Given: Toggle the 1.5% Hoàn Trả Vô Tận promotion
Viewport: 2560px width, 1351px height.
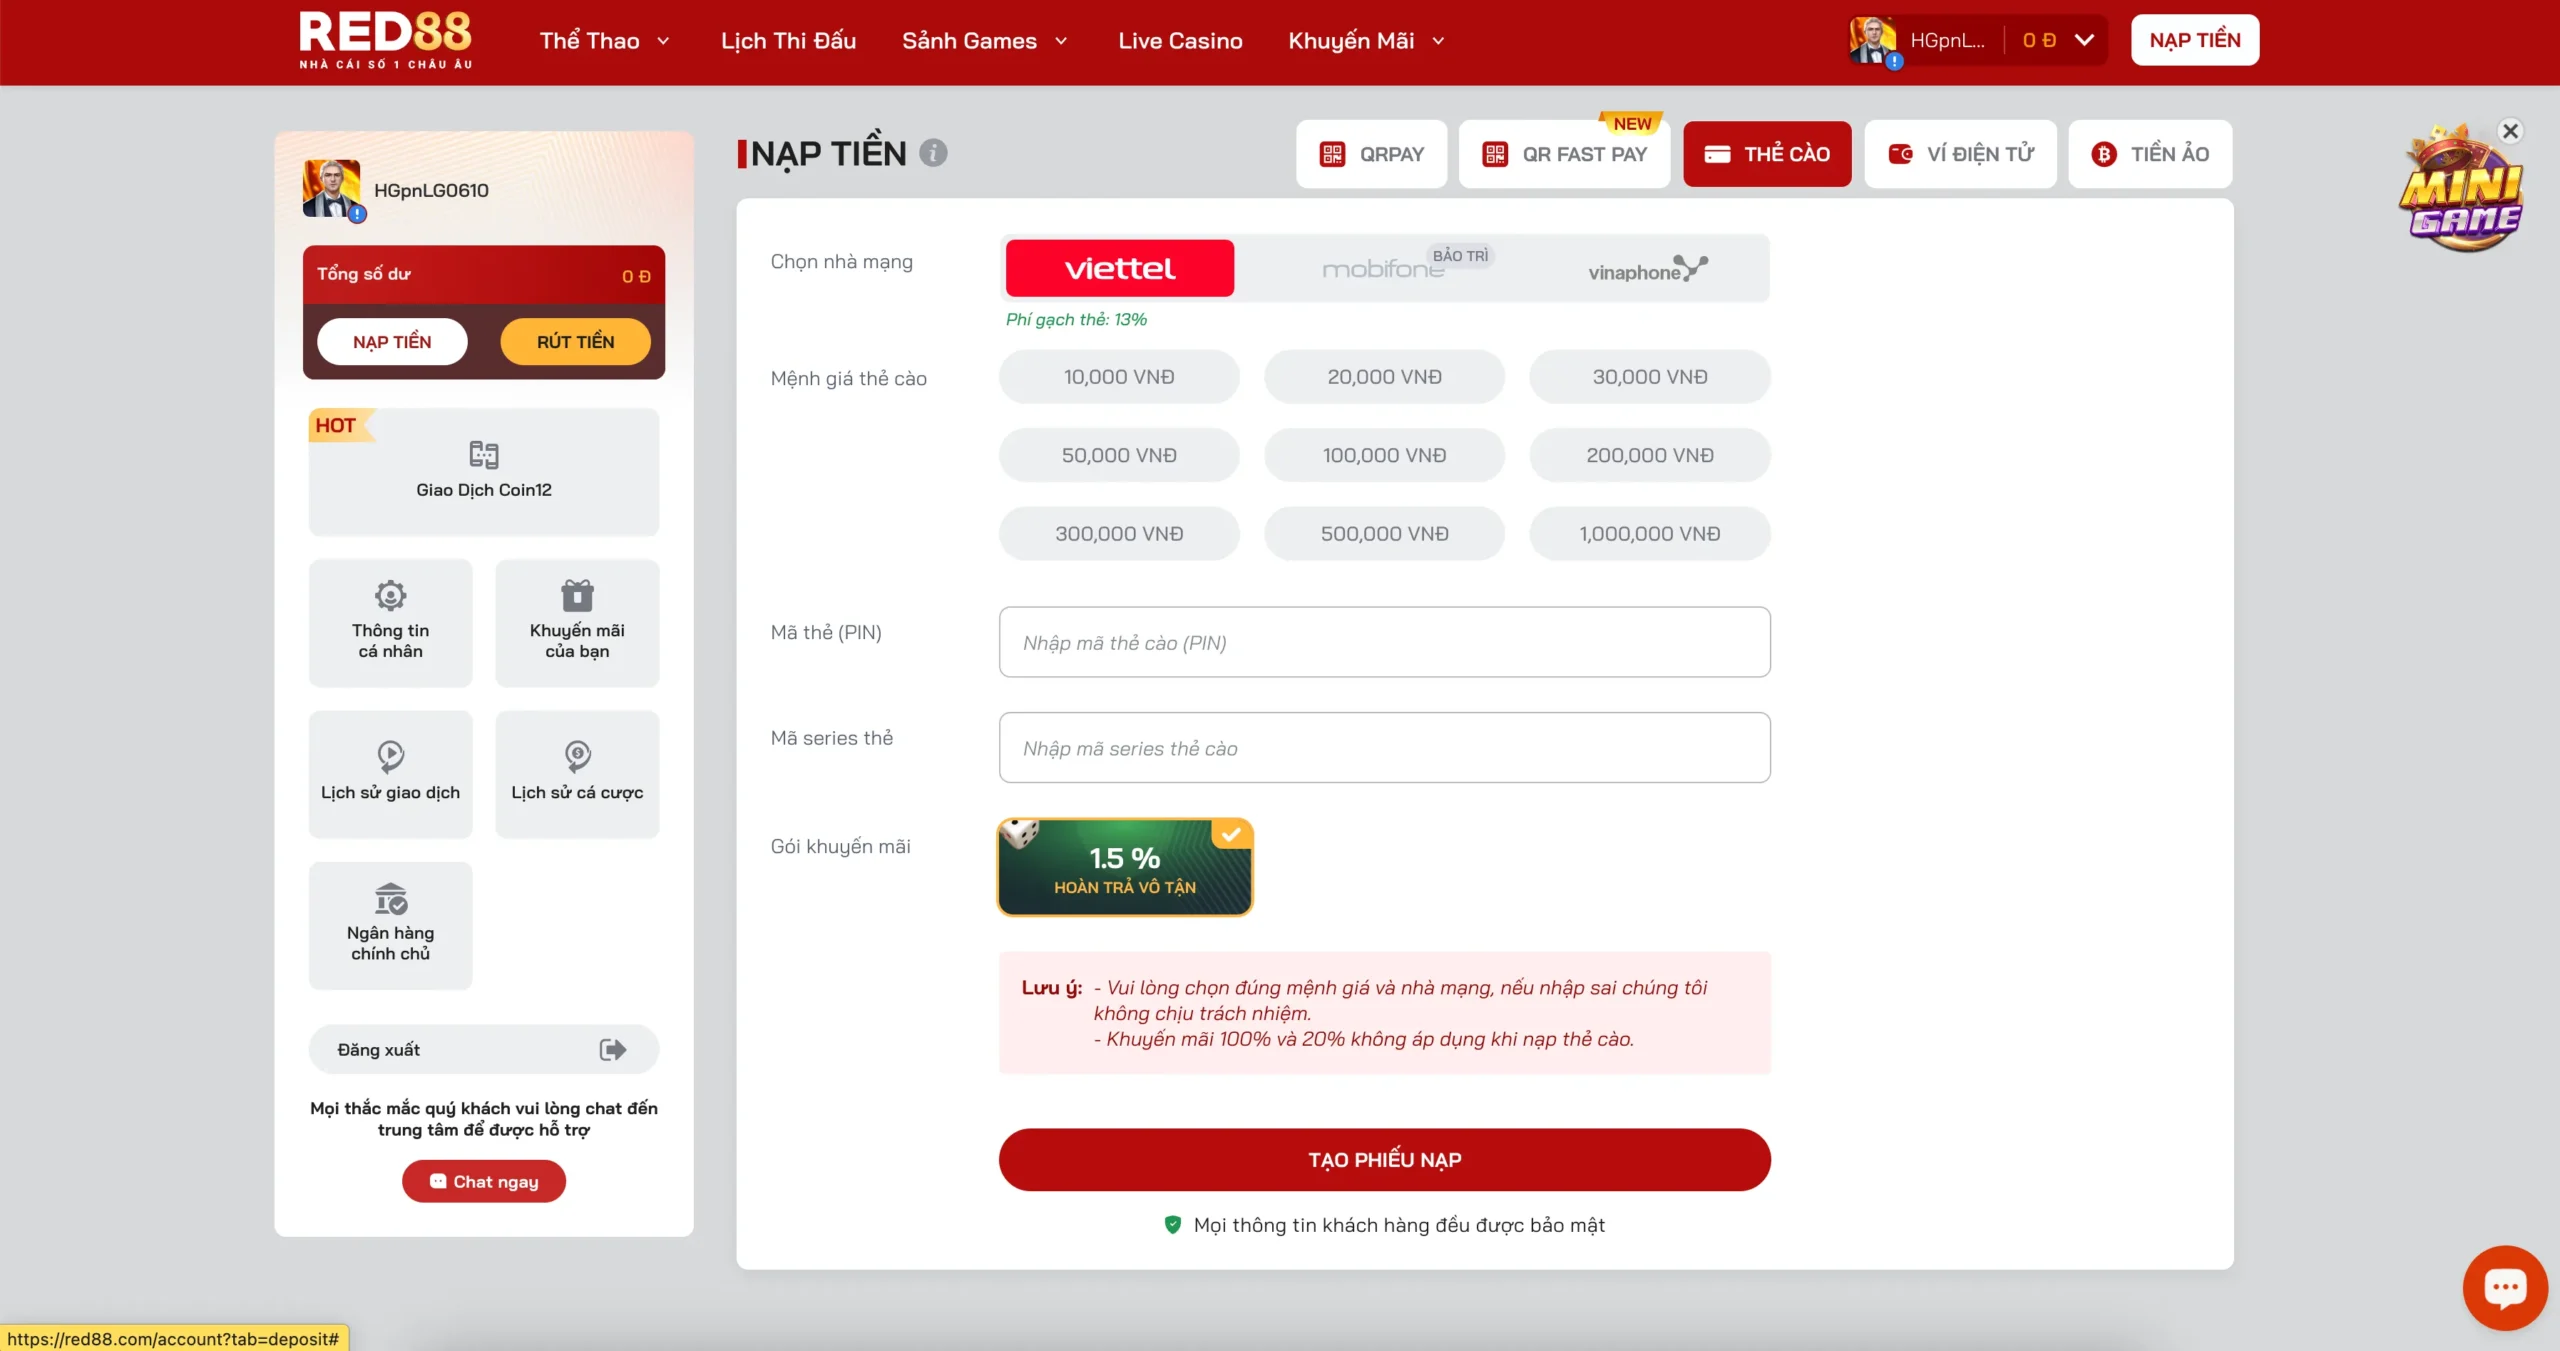Looking at the screenshot, I should point(1125,867).
